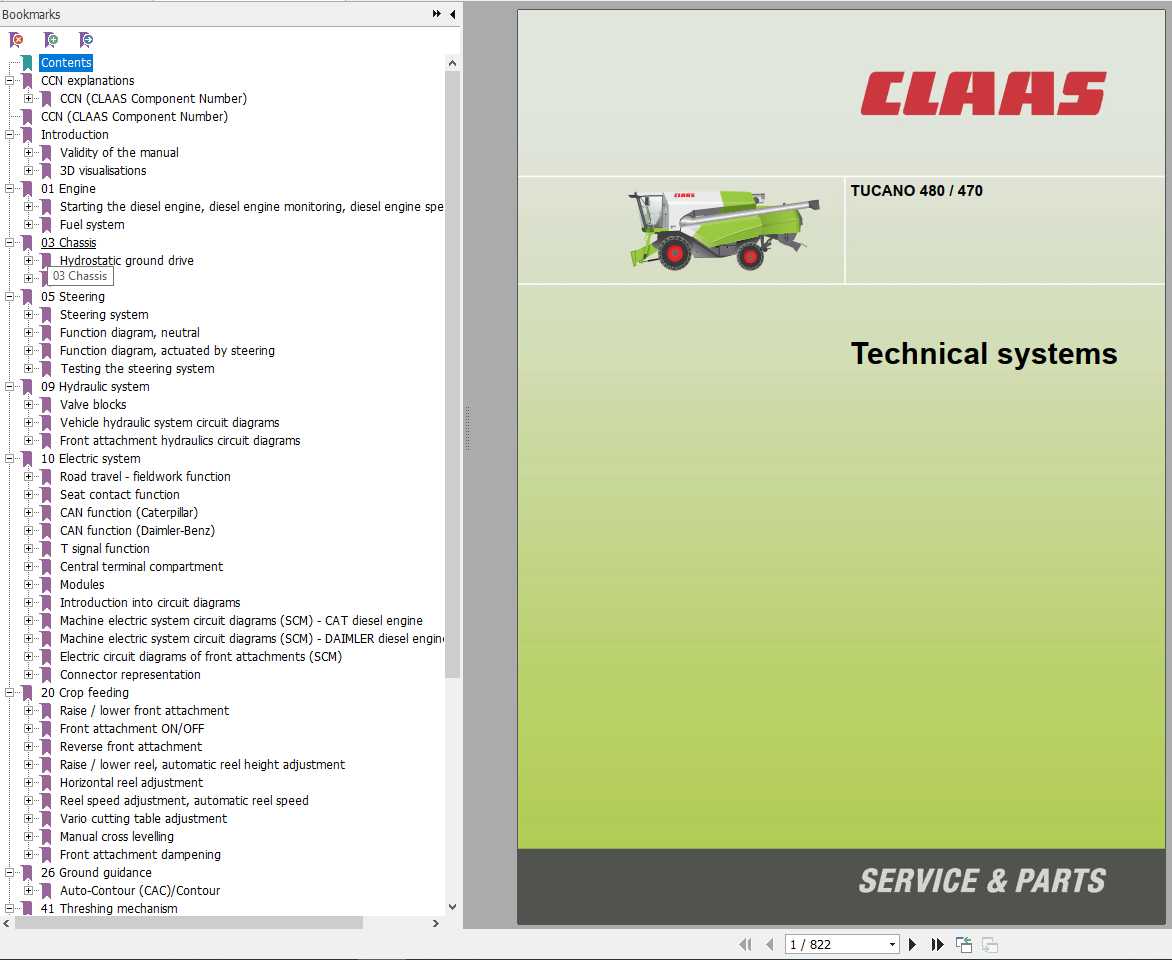
Task: Click the next page arrow icon
Action: point(912,944)
